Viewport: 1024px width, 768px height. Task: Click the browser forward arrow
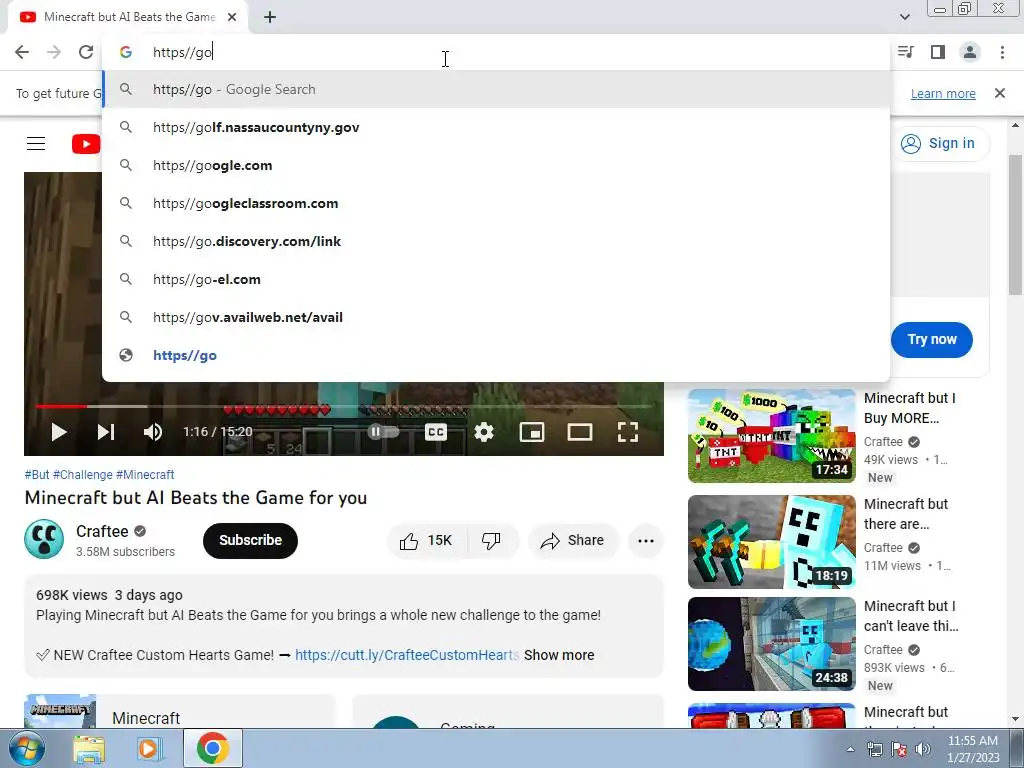coord(54,52)
